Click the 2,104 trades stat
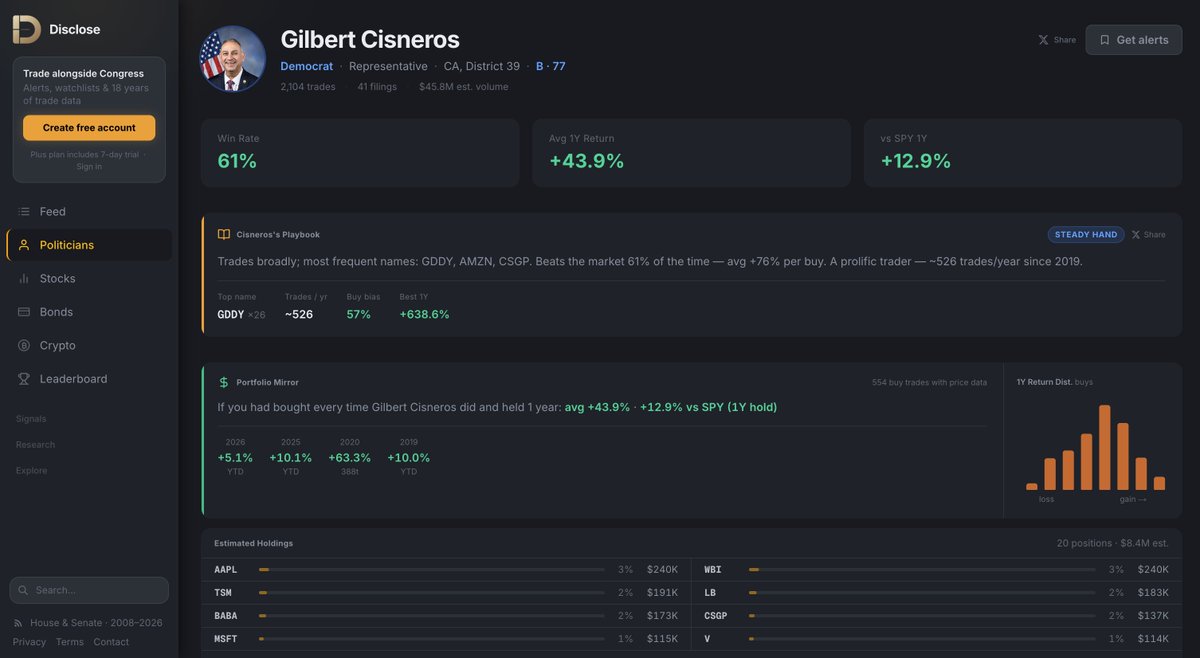 point(308,87)
